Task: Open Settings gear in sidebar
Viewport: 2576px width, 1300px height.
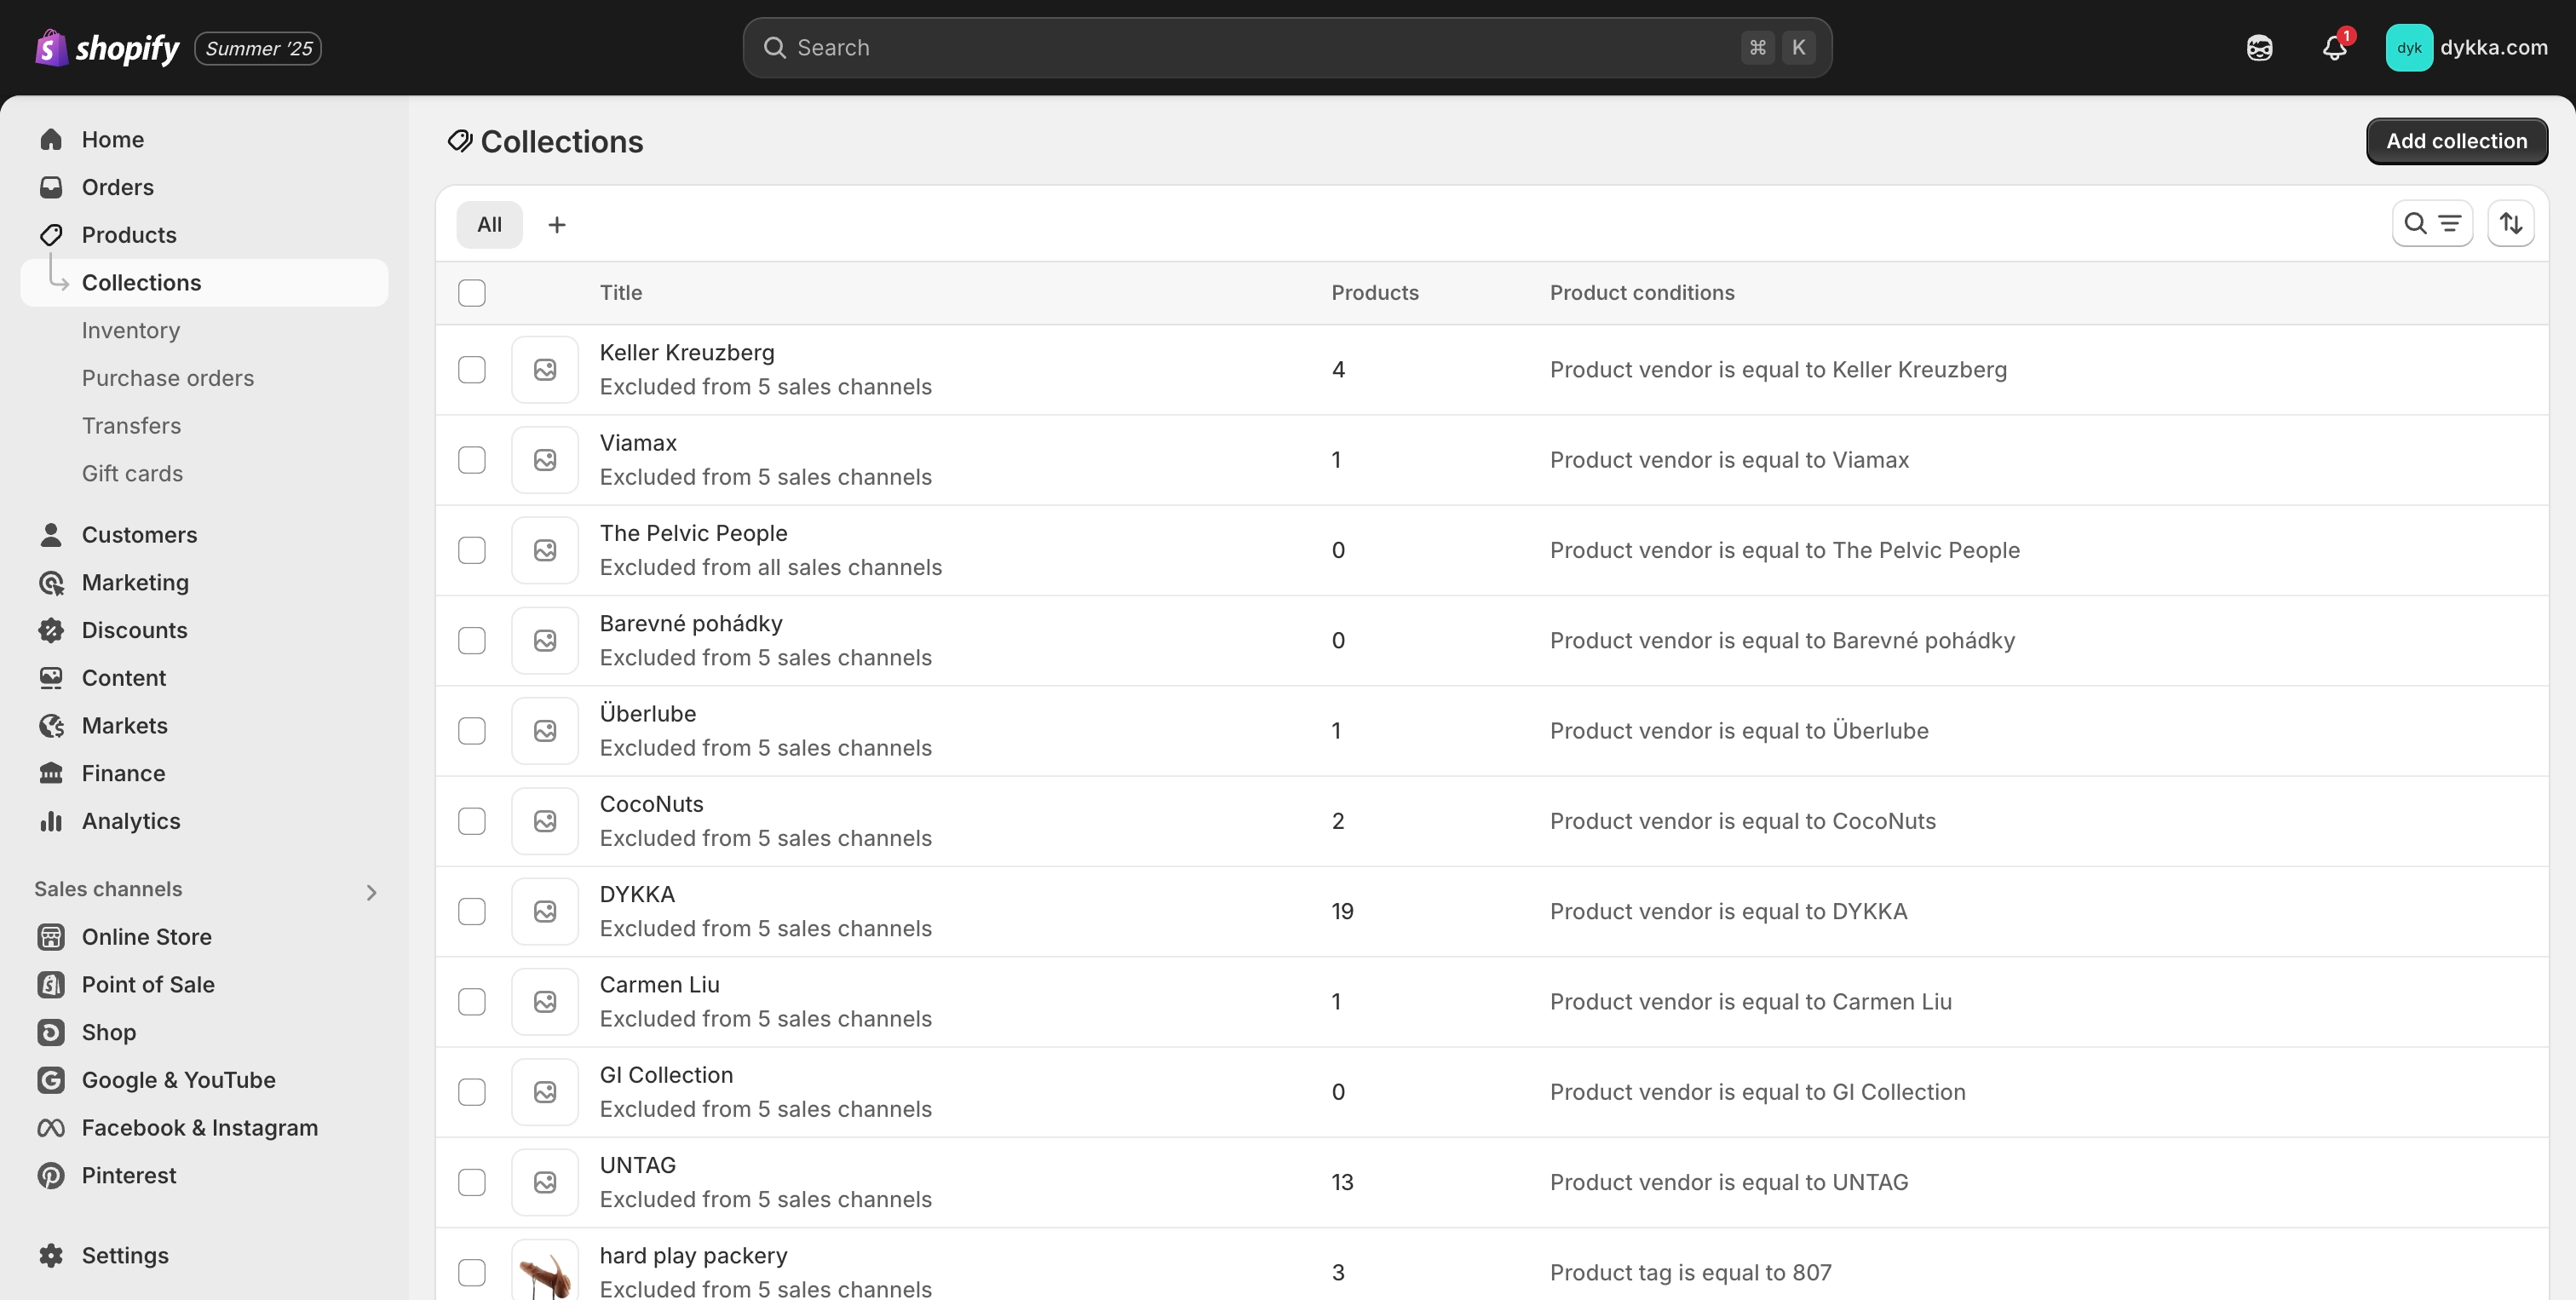Action: tap(124, 1255)
